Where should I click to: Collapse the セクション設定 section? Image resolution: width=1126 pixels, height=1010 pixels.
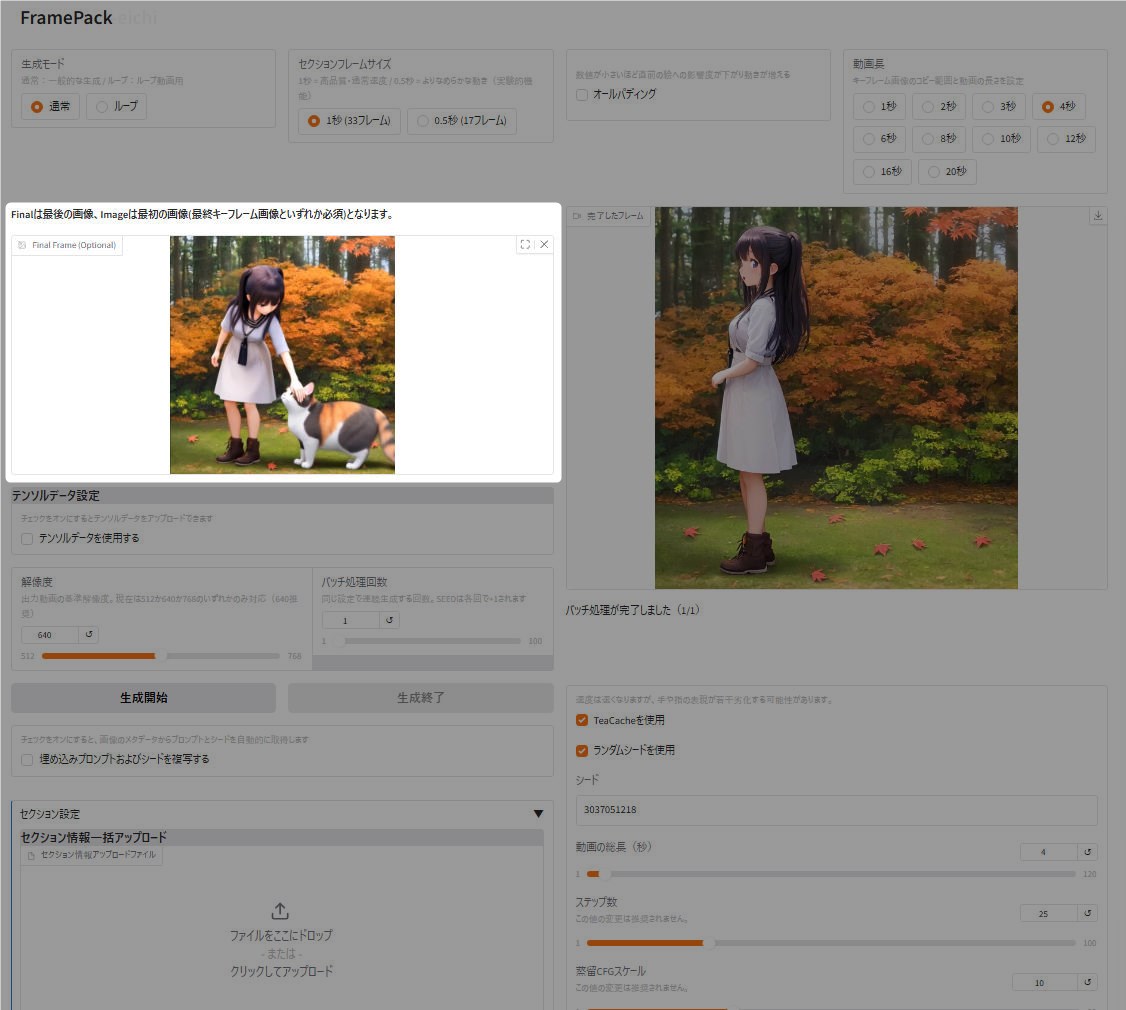click(x=538, y=814)
